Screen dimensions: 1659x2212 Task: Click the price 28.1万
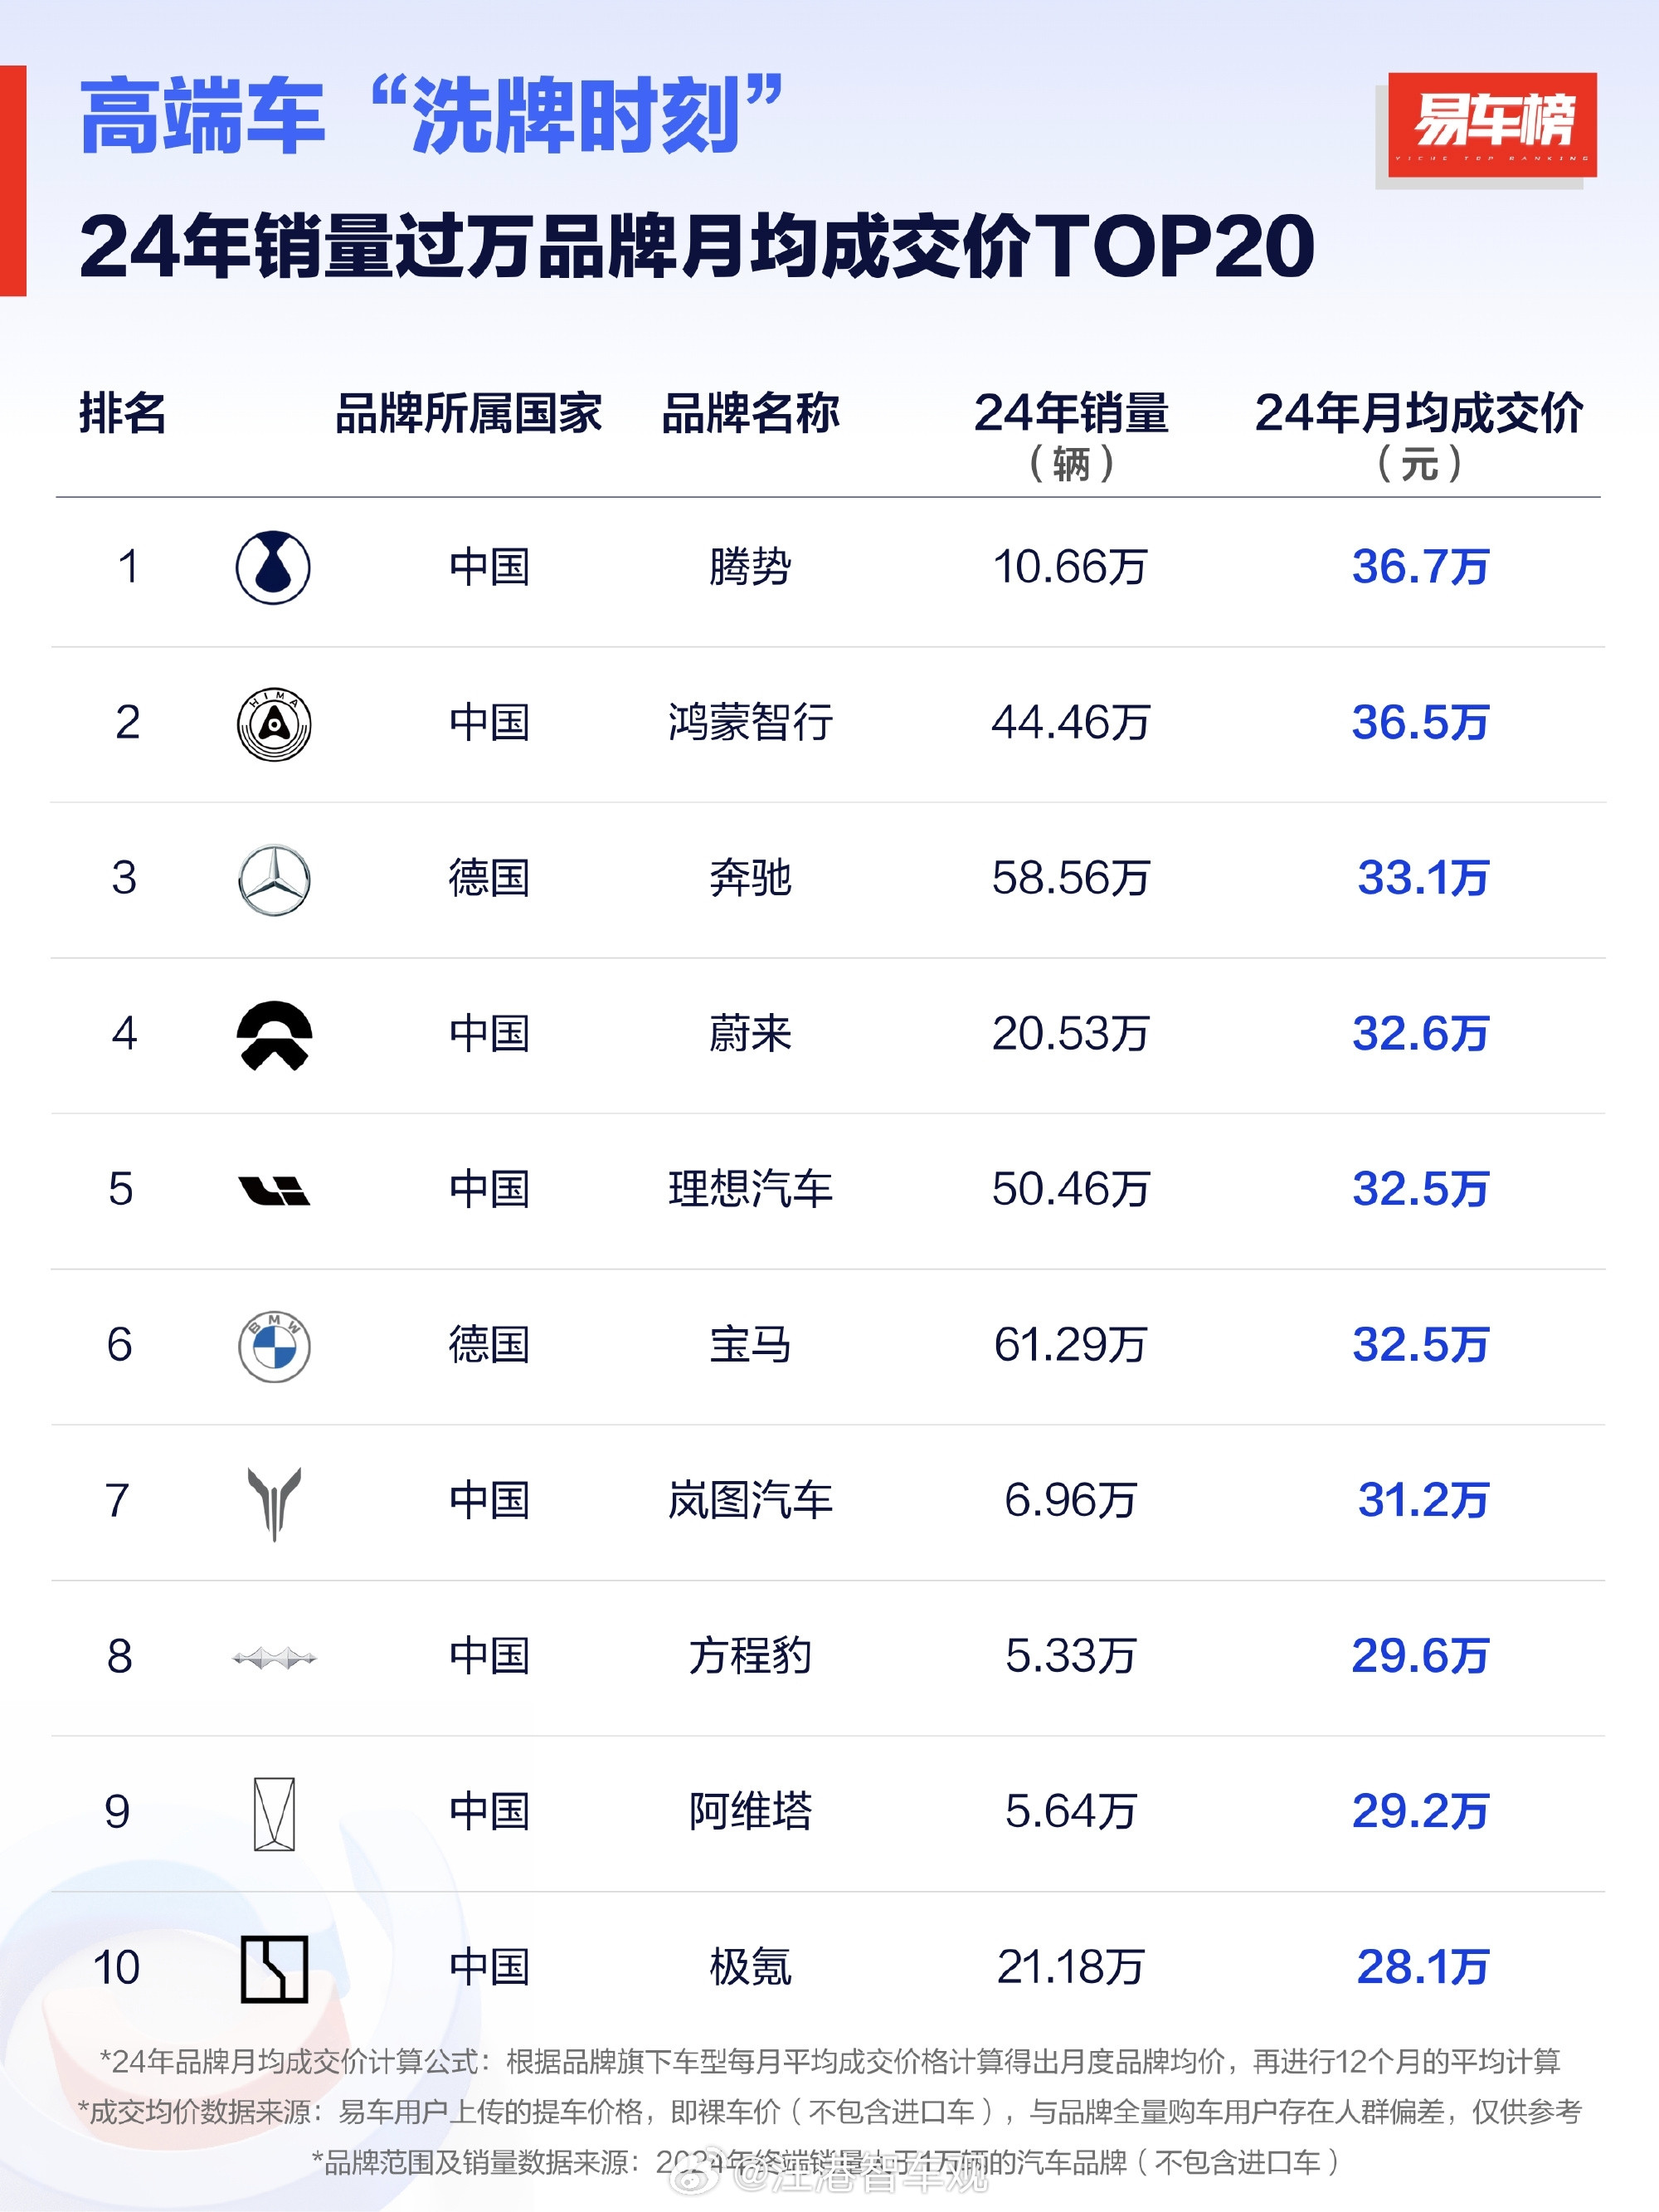pos(1423,1967)
